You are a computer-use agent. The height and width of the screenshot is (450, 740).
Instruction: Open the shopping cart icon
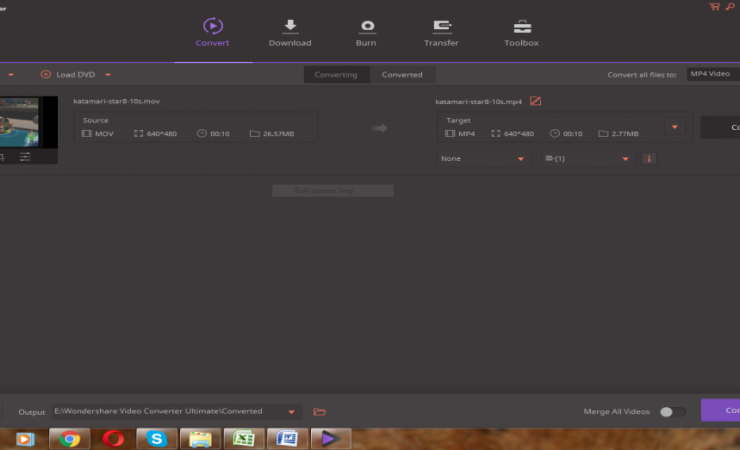714,6
